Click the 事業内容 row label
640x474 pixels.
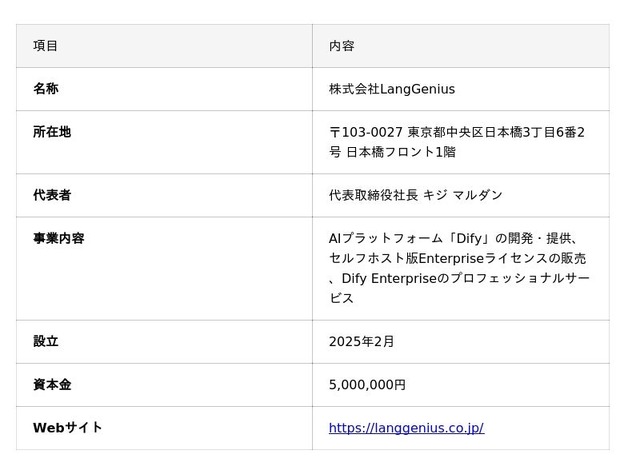58,238
